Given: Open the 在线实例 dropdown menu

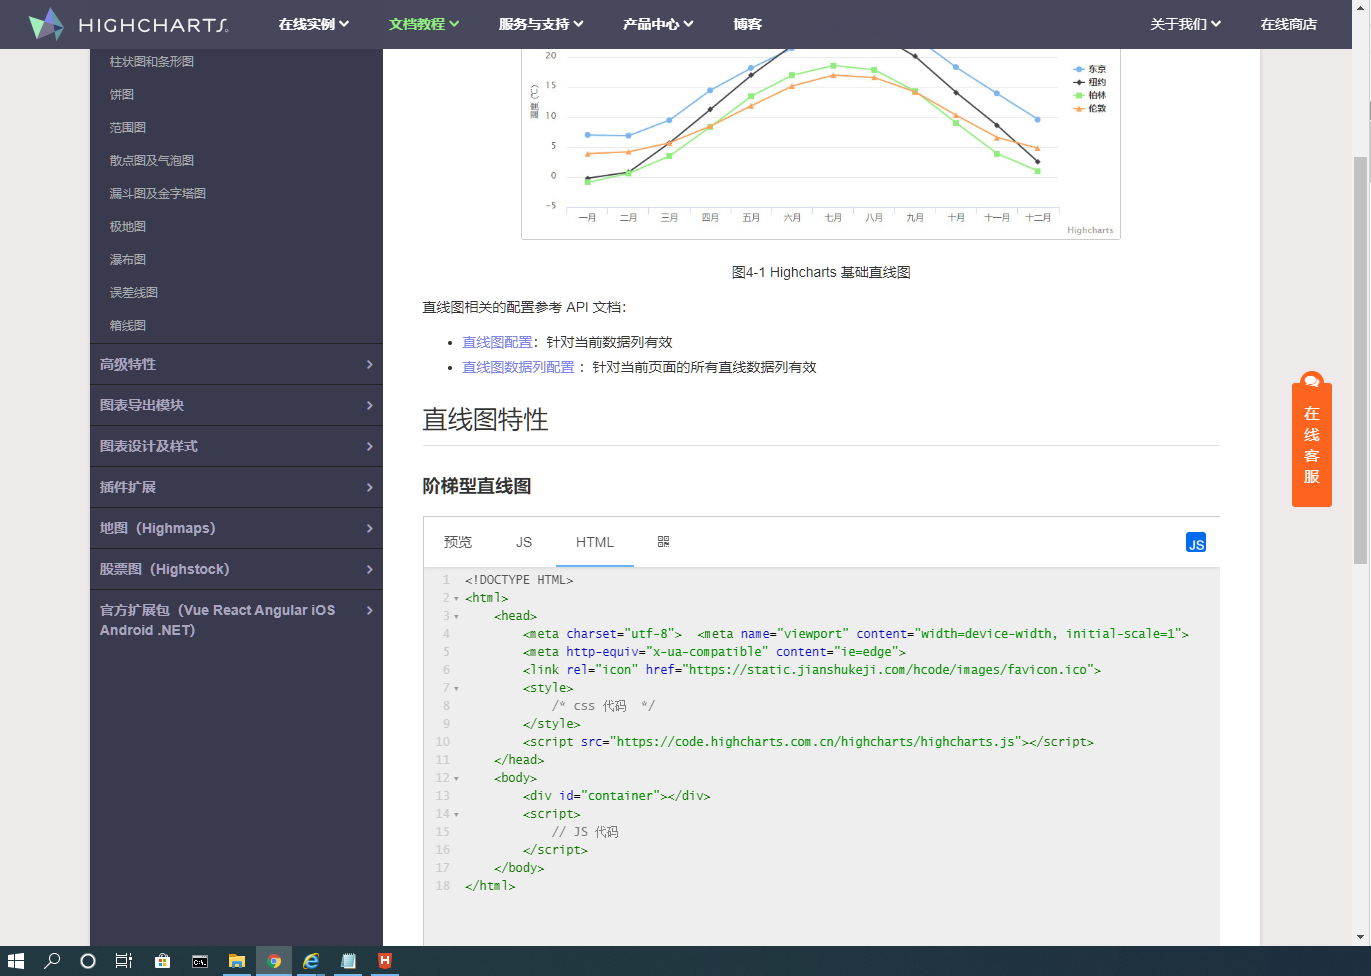Looking at the screenshot, I should click(x=314, y=24).
